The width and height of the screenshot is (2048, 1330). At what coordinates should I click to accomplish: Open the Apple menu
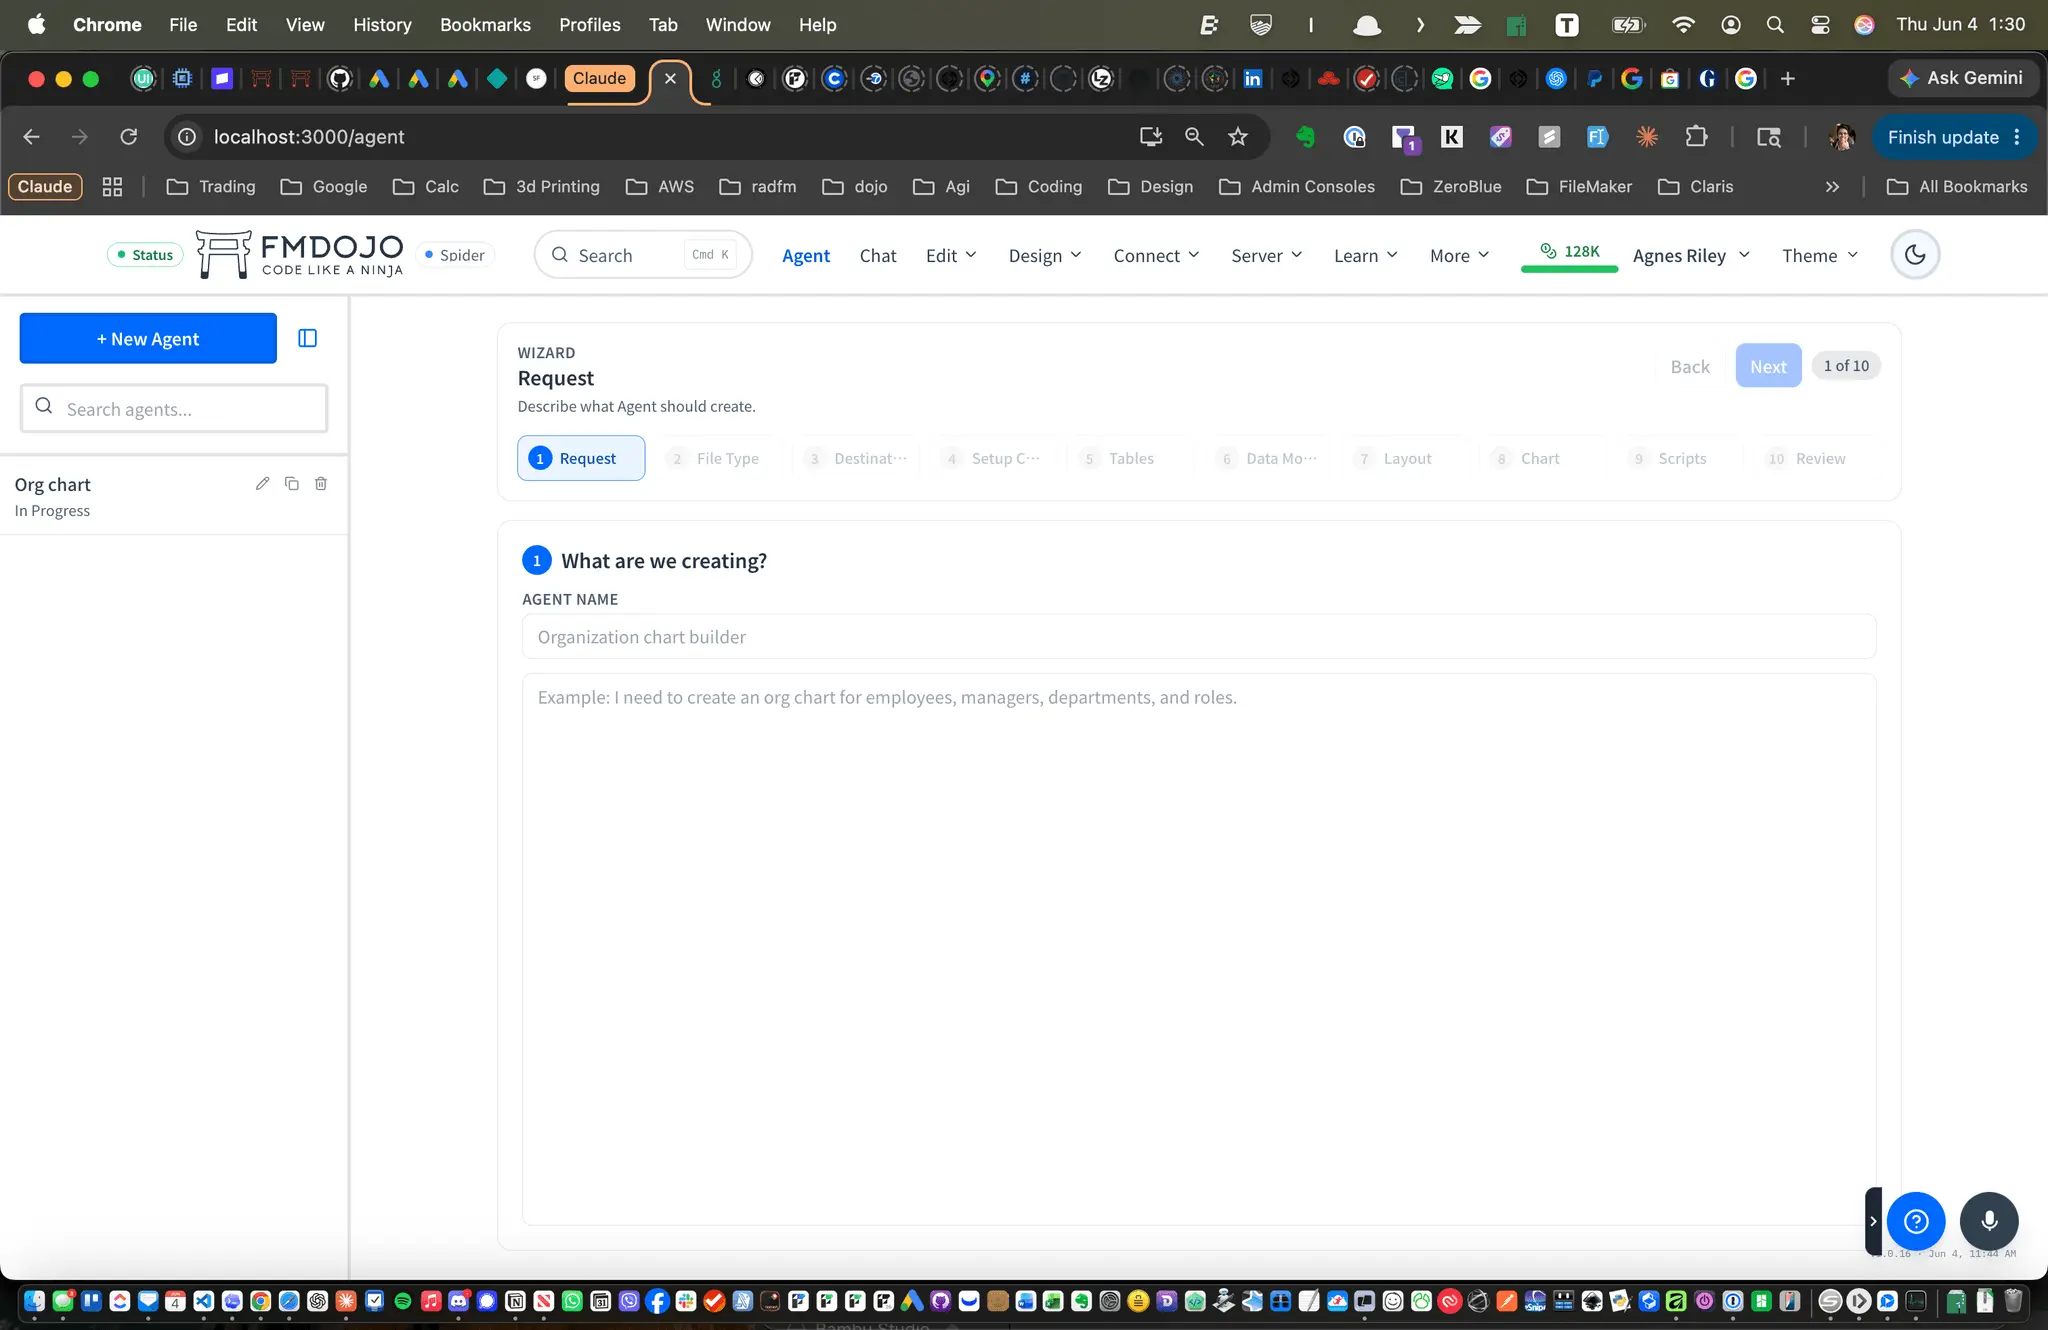(36, 25)
